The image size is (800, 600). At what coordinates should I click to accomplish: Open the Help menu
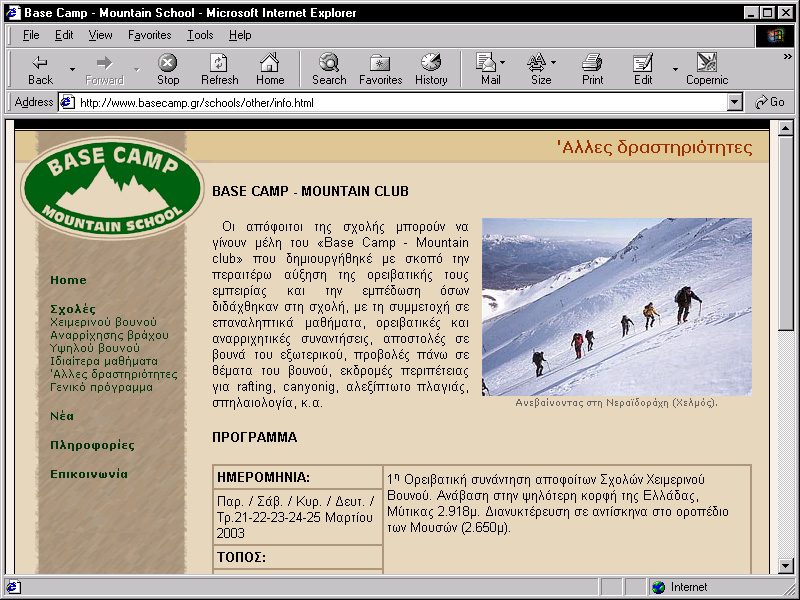[x=240, y=35]
